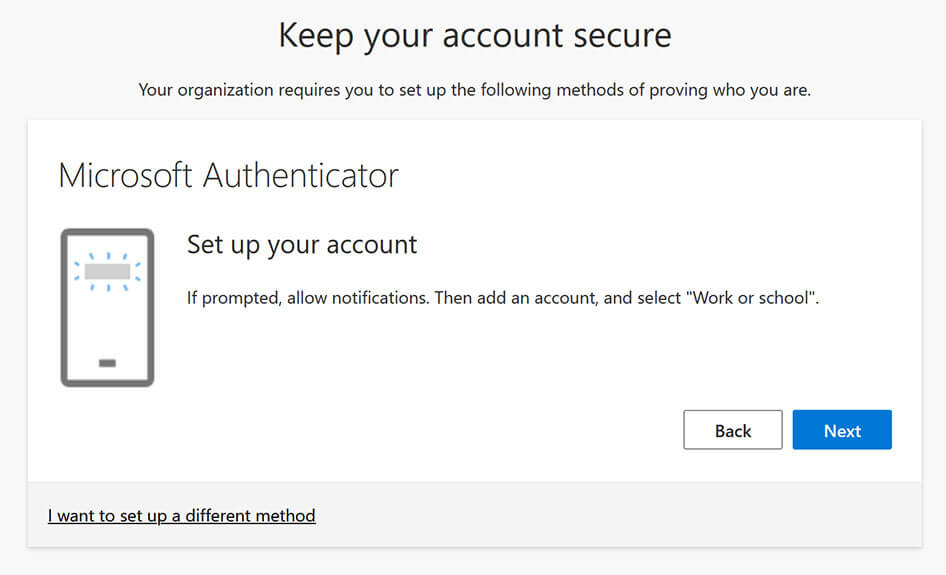The width and height of the screenshot is (946, 575).
Task: Open 'I want to set up a different method'
Action: coord(182,516)
